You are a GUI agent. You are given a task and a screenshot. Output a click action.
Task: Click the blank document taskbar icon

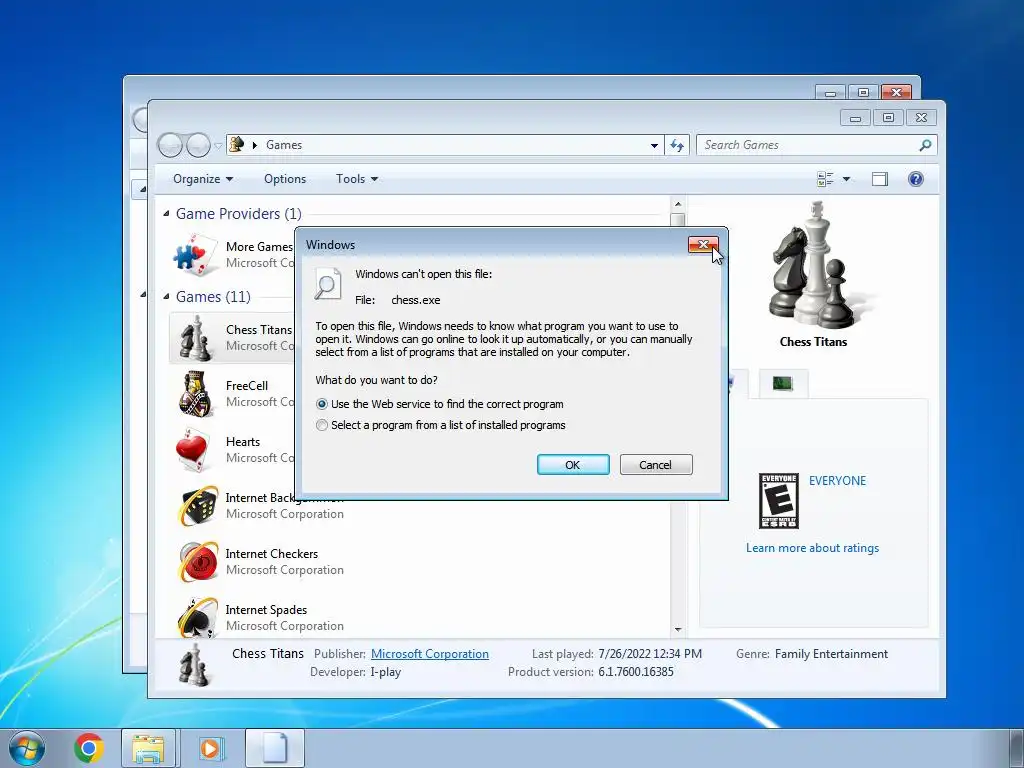pos(275,748)
